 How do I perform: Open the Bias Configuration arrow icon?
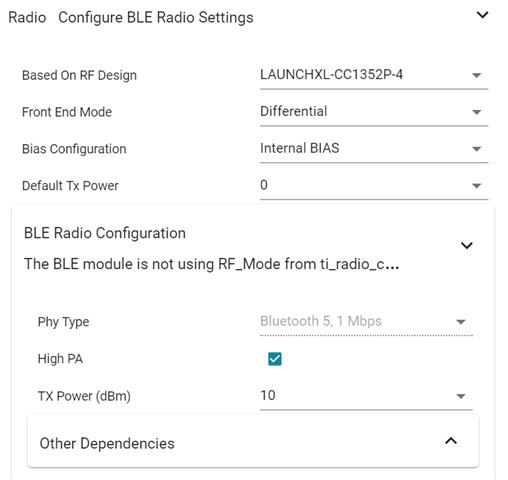pos(477,149)
